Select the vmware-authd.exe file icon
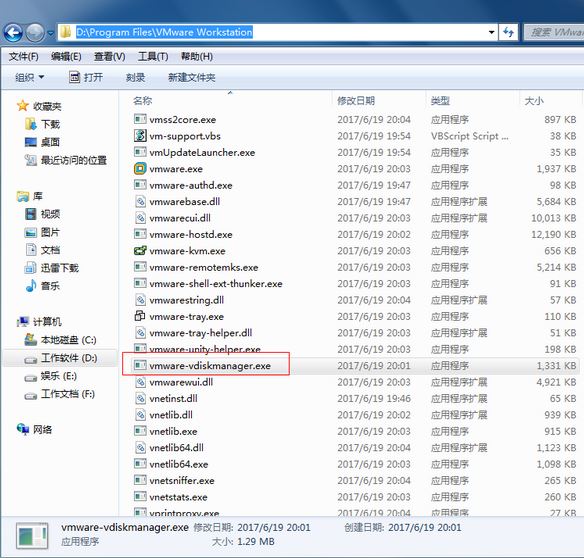584x558 pixels. (140, 185)
